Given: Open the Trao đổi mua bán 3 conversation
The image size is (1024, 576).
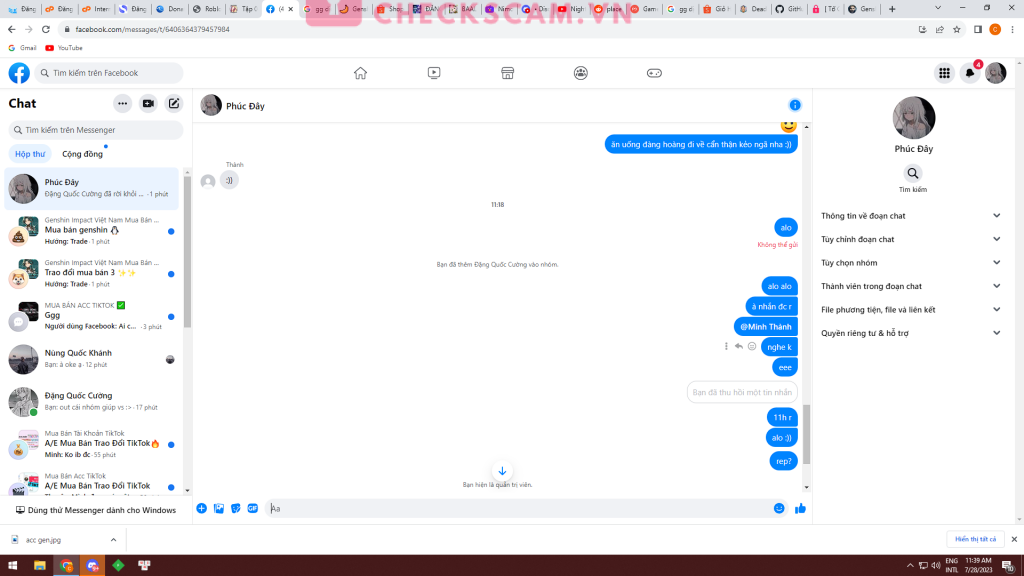Looking at the screenshot, I should click(x=91, y=274).
